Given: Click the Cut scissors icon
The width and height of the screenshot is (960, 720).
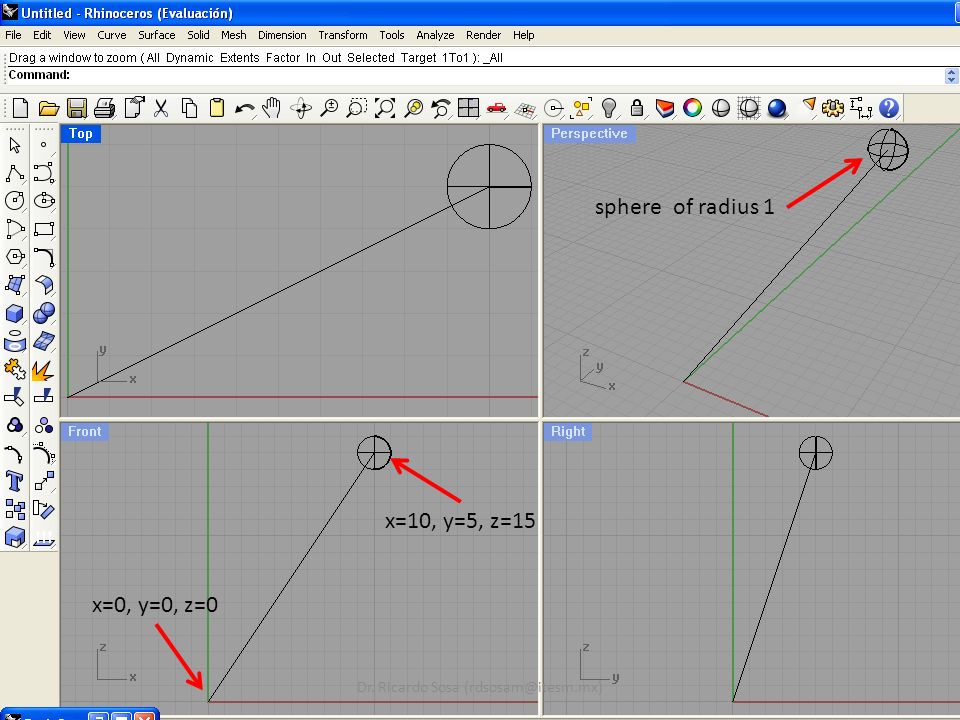Looking at the screenshot, I should point(161,108).
